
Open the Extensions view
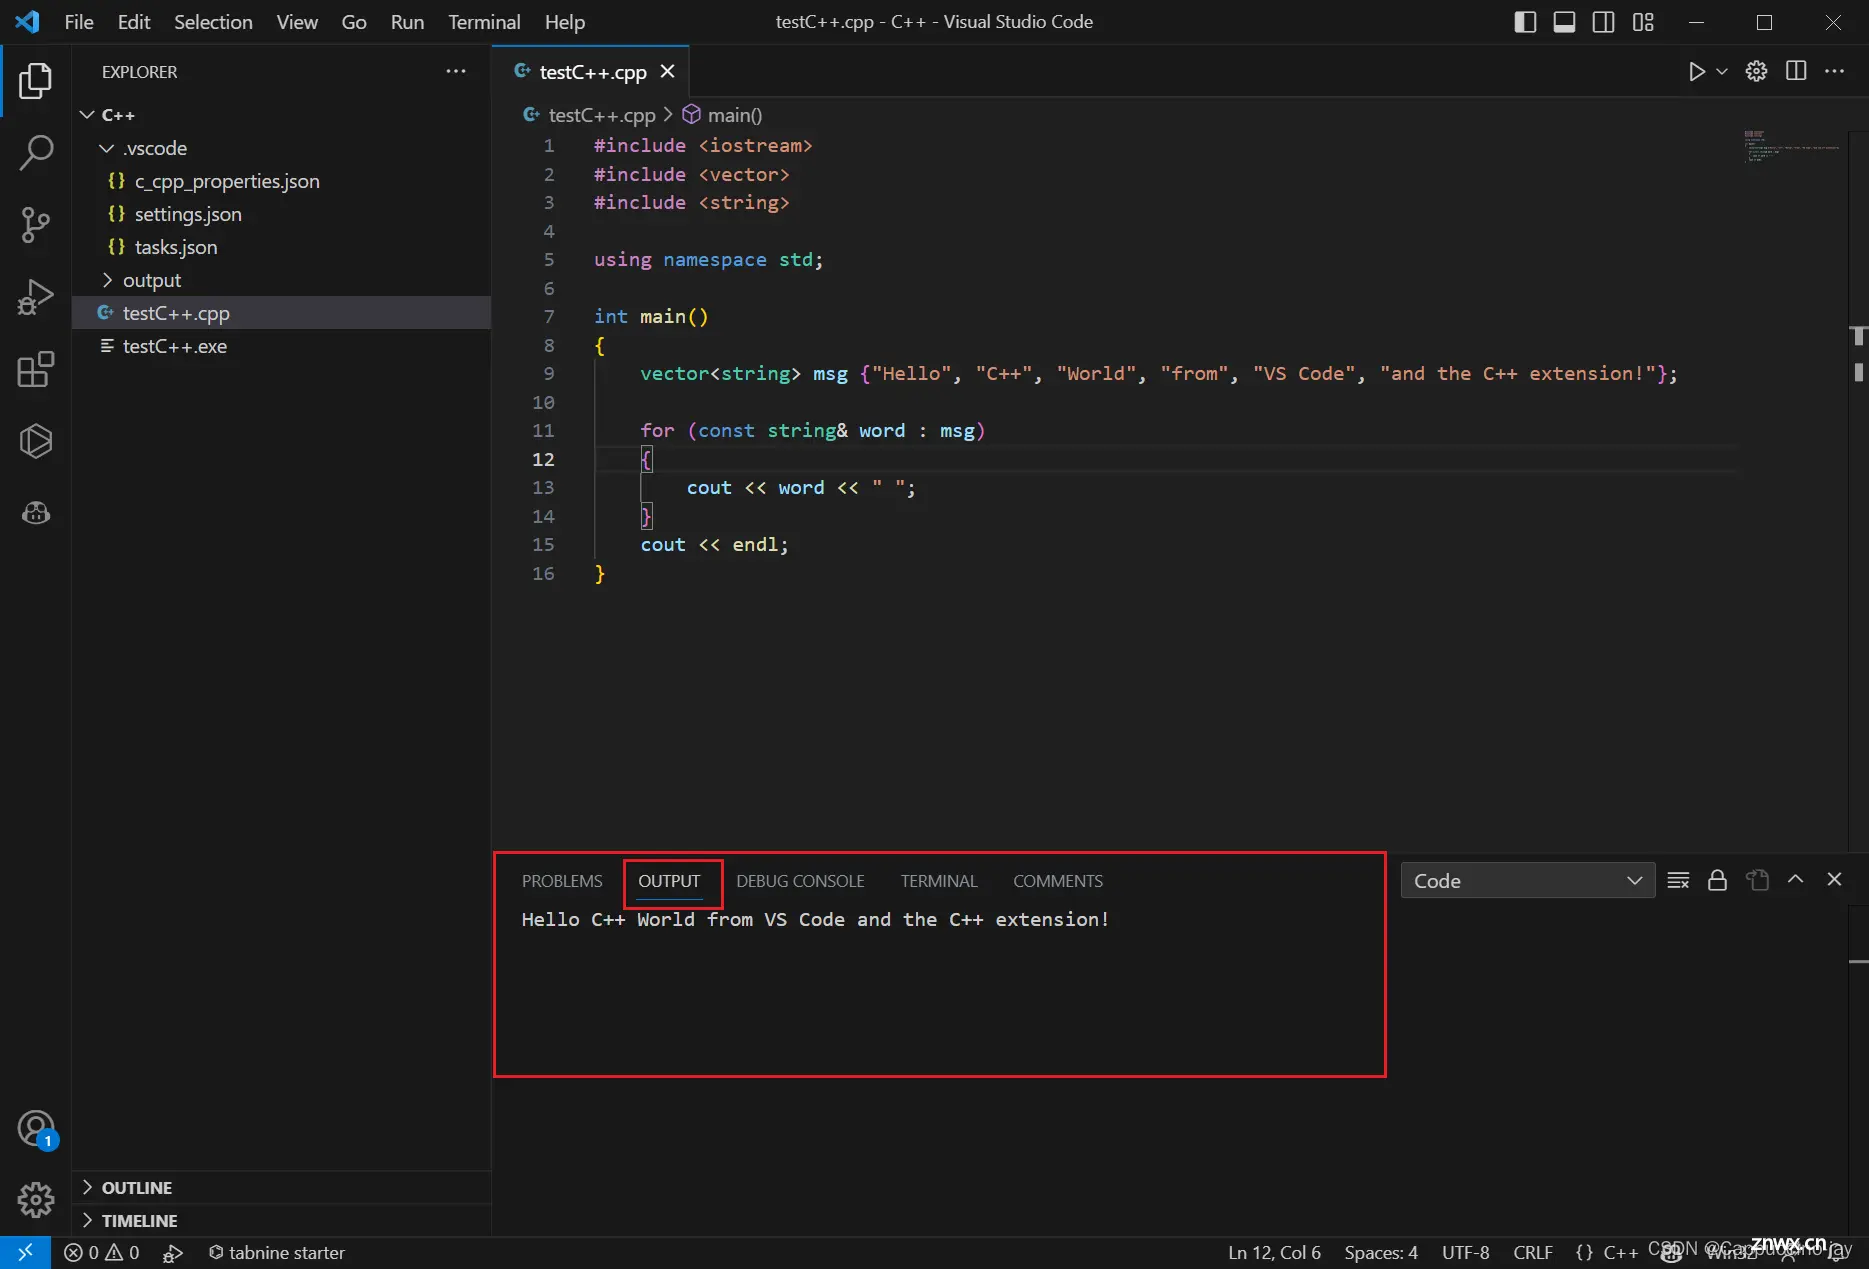36,369
